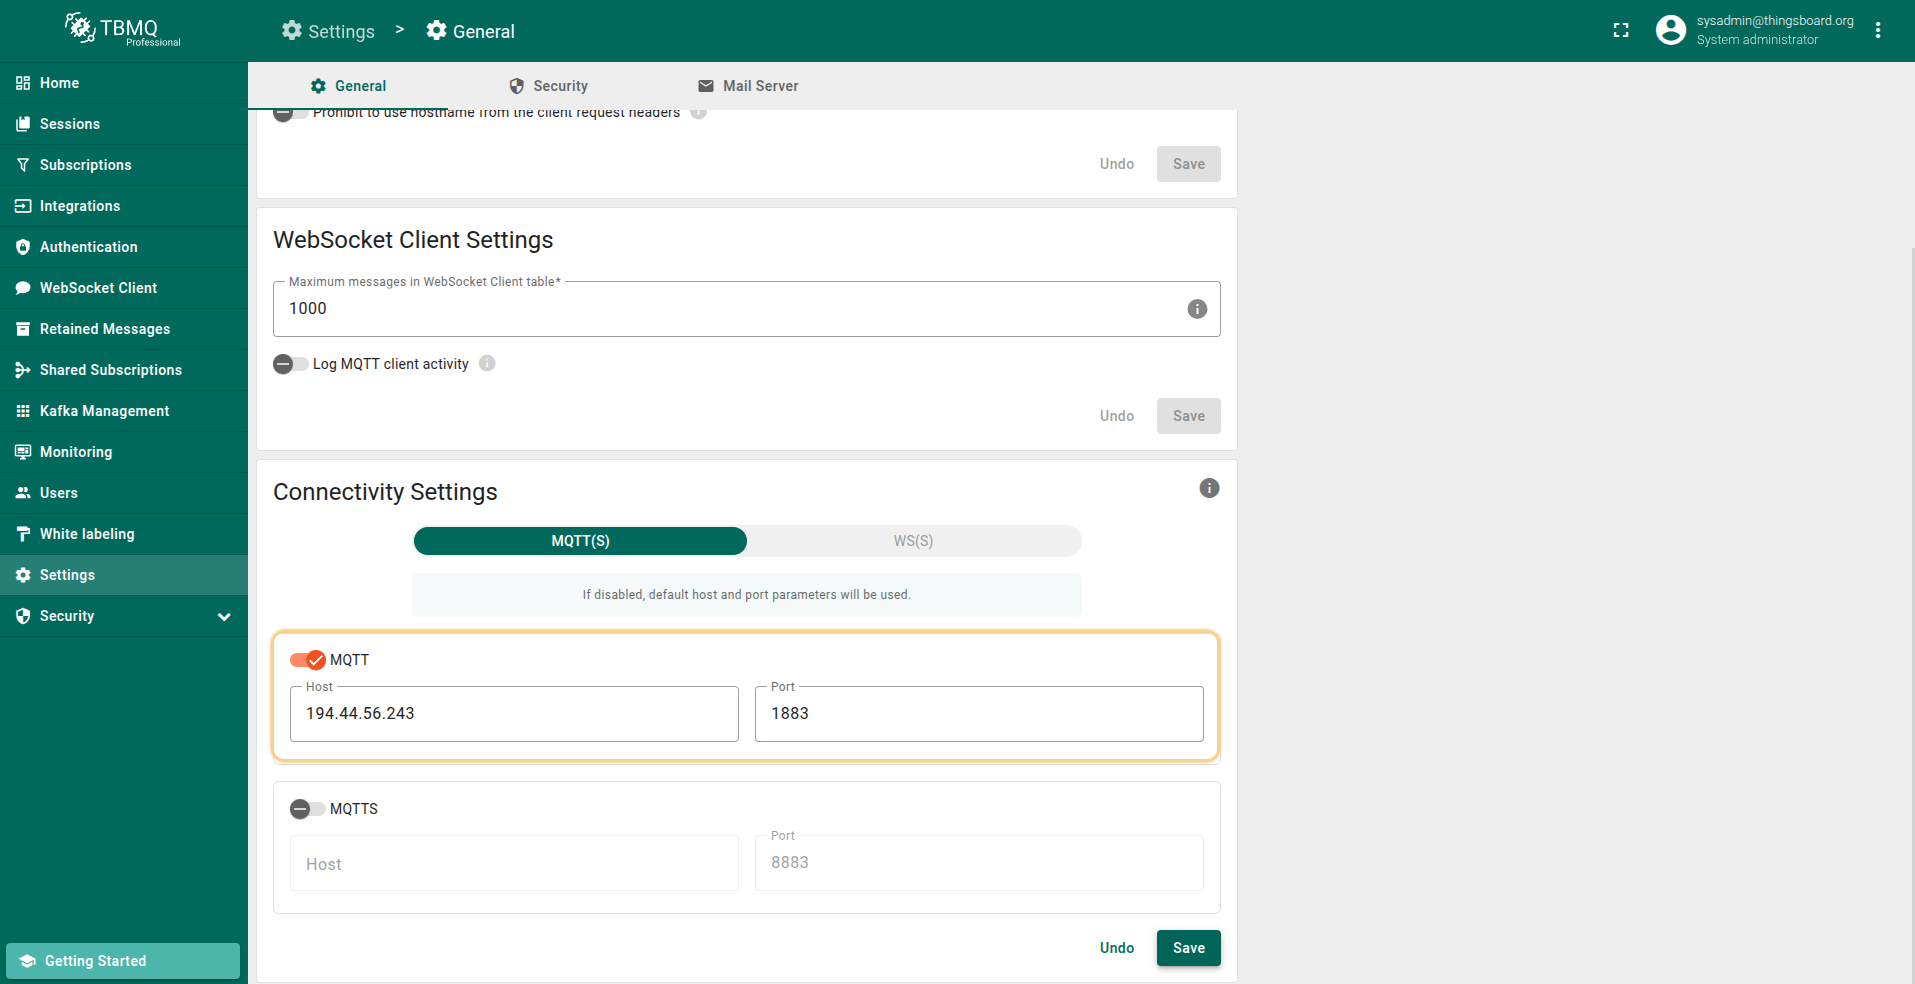Save the Connectivity Settings

(1188, 948)
